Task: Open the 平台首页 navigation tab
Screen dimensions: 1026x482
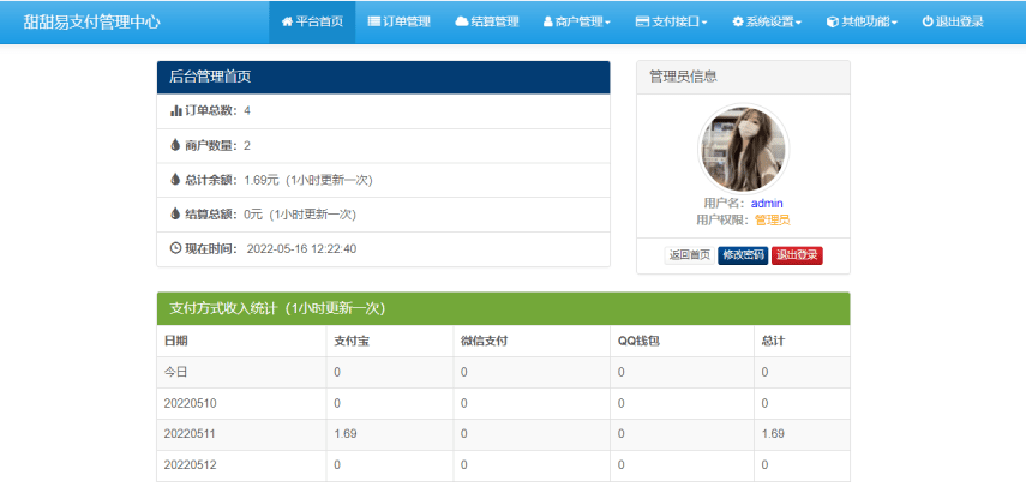Action: tap(312, 22)
